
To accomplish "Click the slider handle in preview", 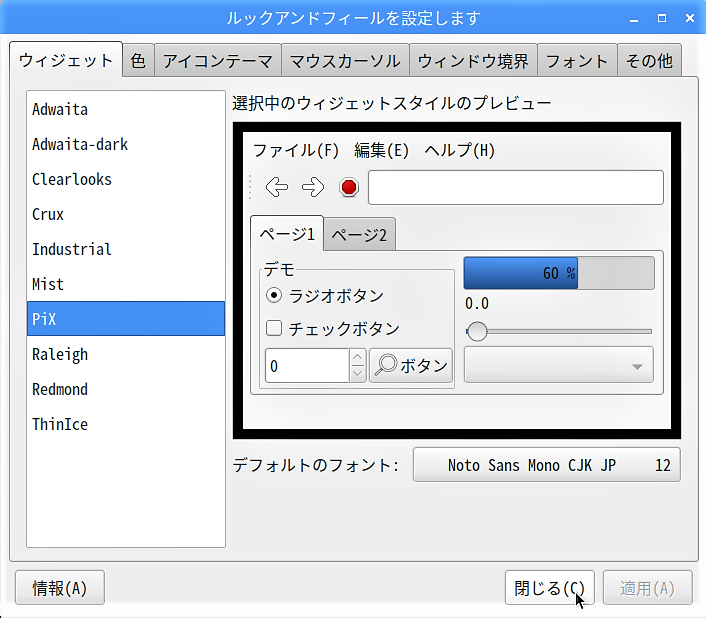I will click(477, 331).
